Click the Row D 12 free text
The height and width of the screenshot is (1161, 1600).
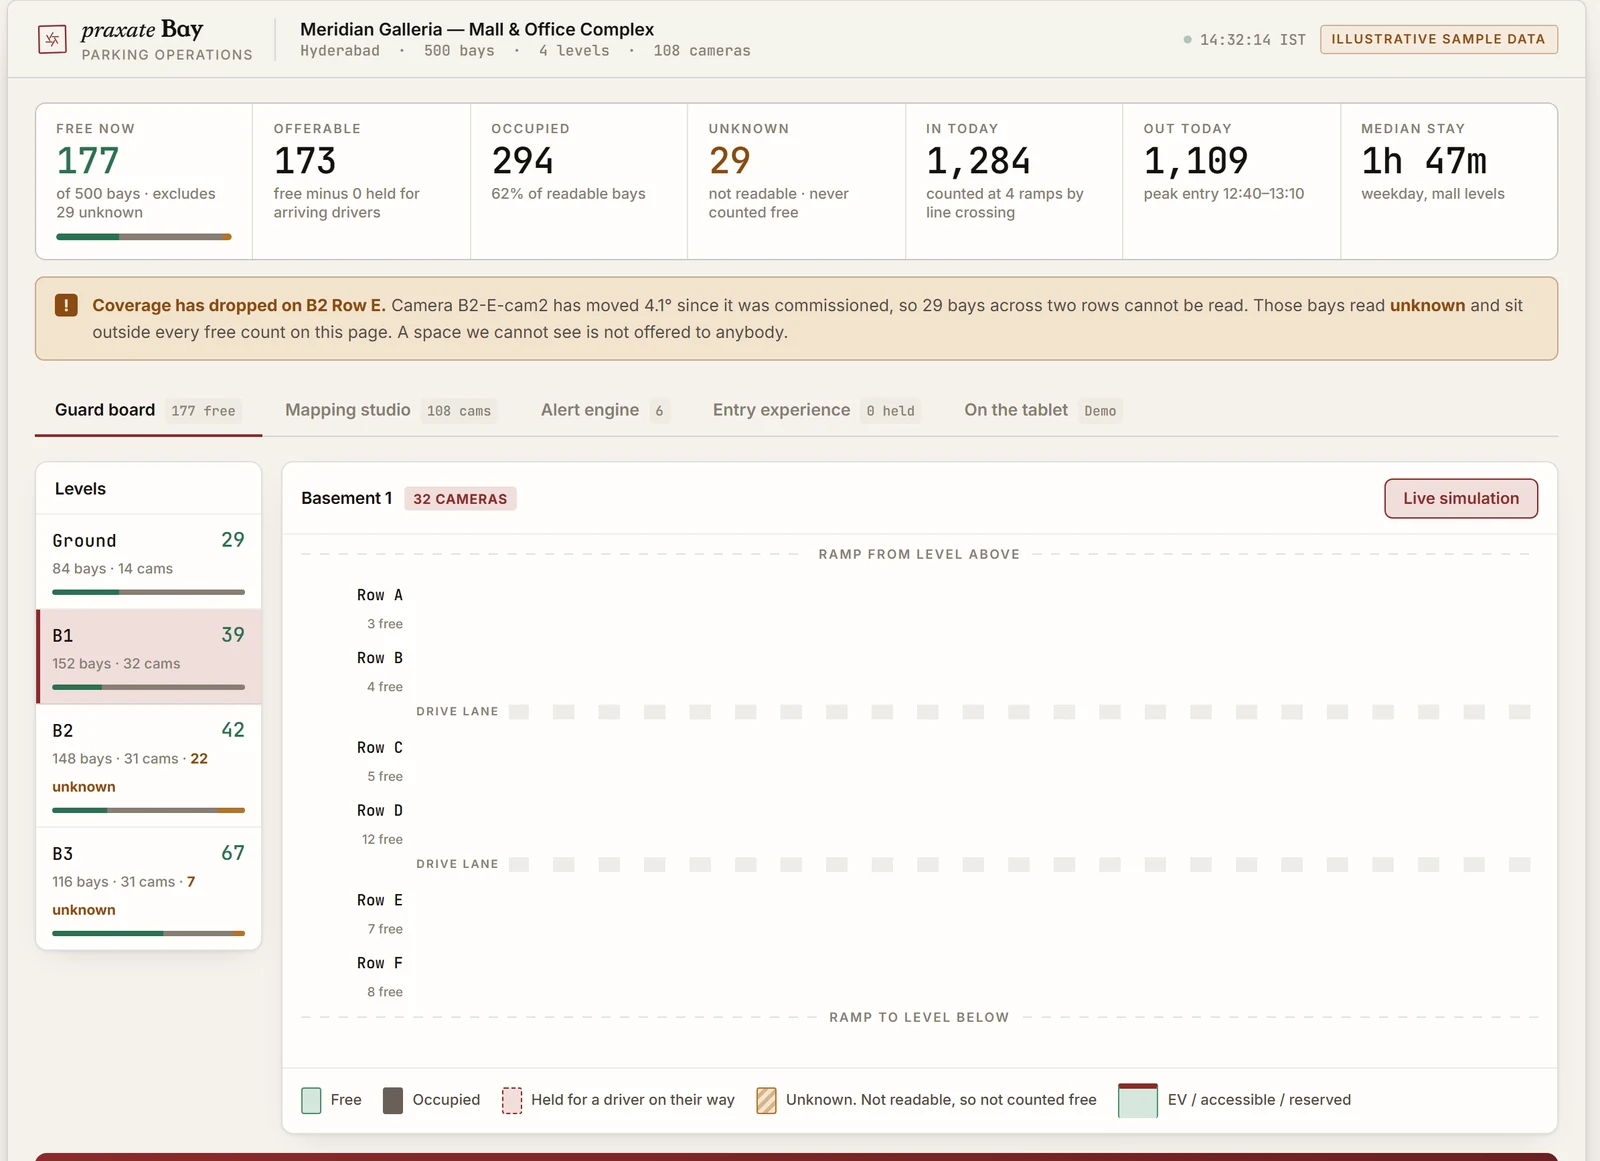382,840
